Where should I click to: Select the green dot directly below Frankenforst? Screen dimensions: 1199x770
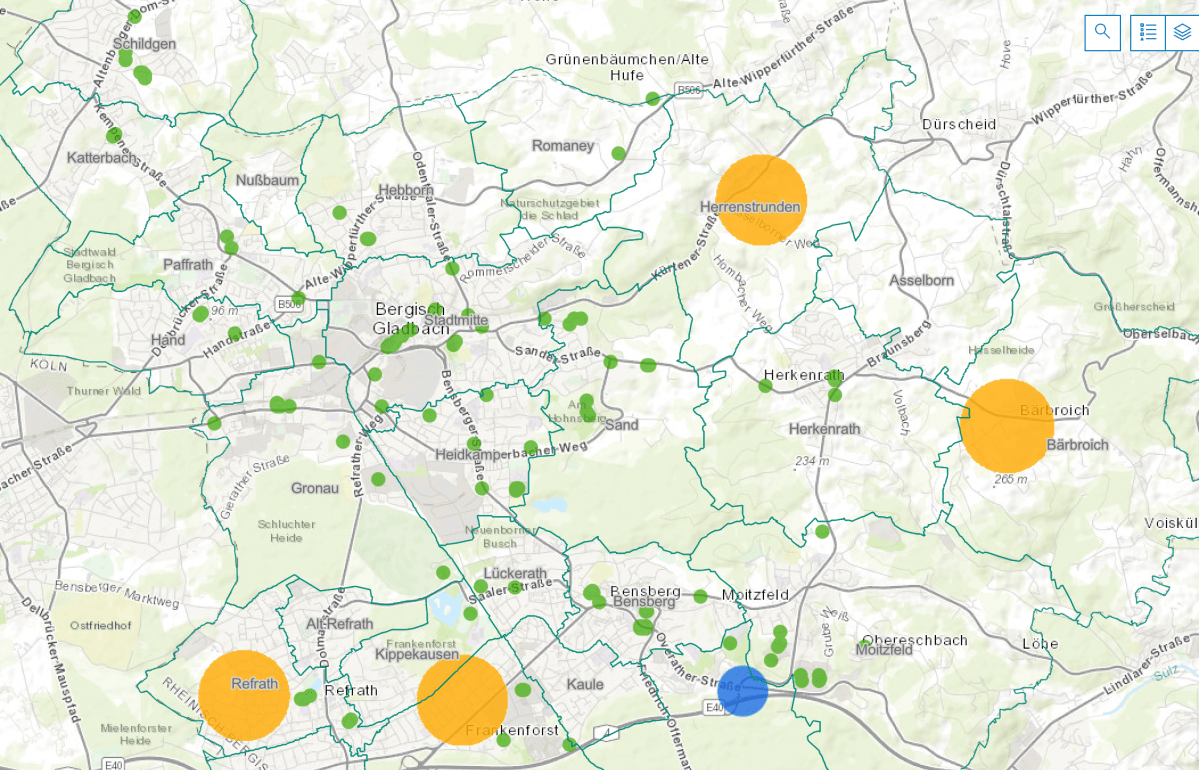(x=504, y=741)
